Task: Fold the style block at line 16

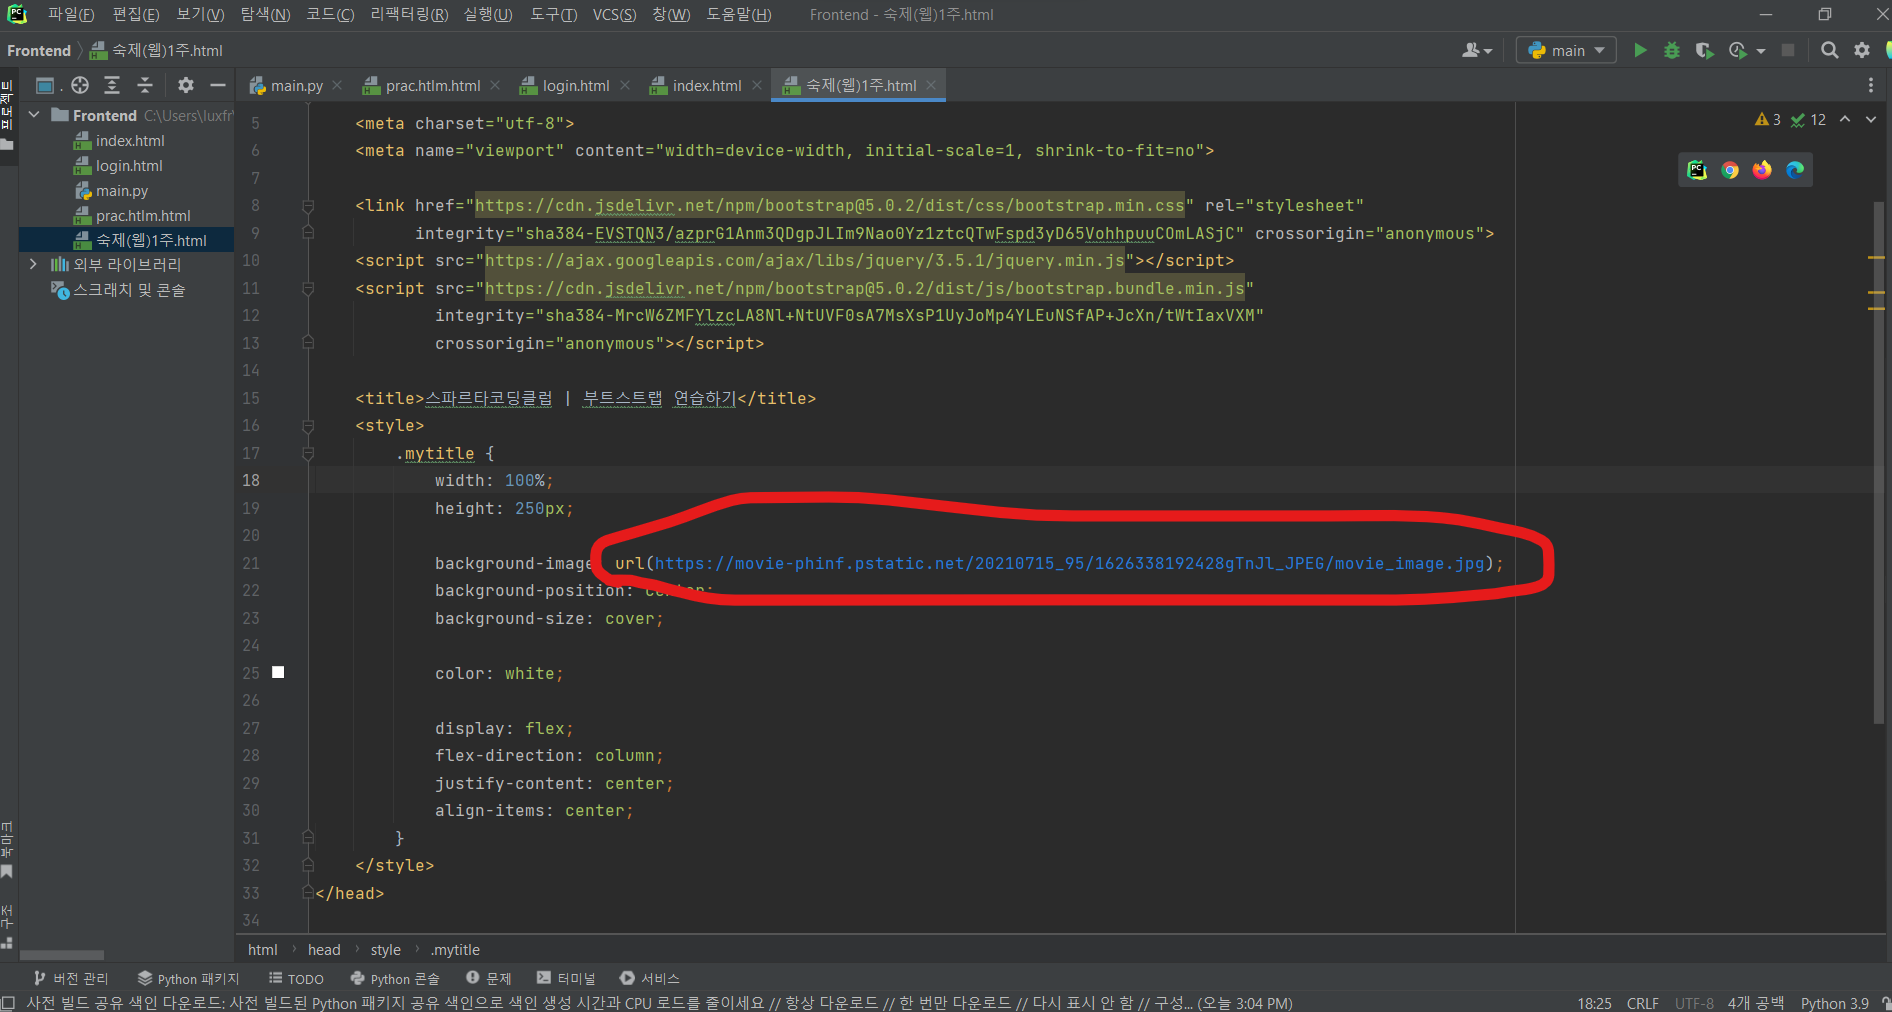Action: (x=308, y=426)
